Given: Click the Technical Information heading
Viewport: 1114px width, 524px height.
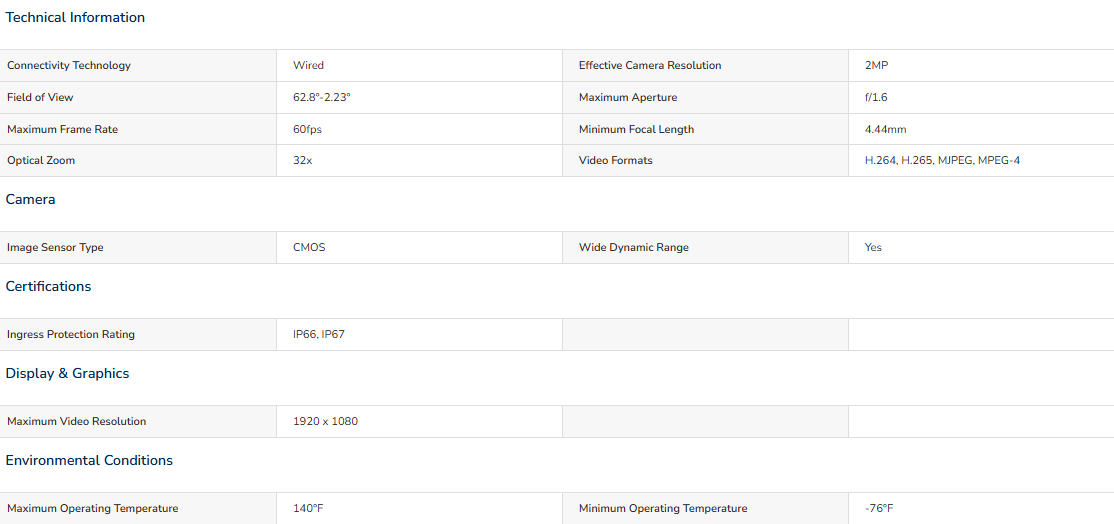Looking at the screenshot, I should 75,18.
